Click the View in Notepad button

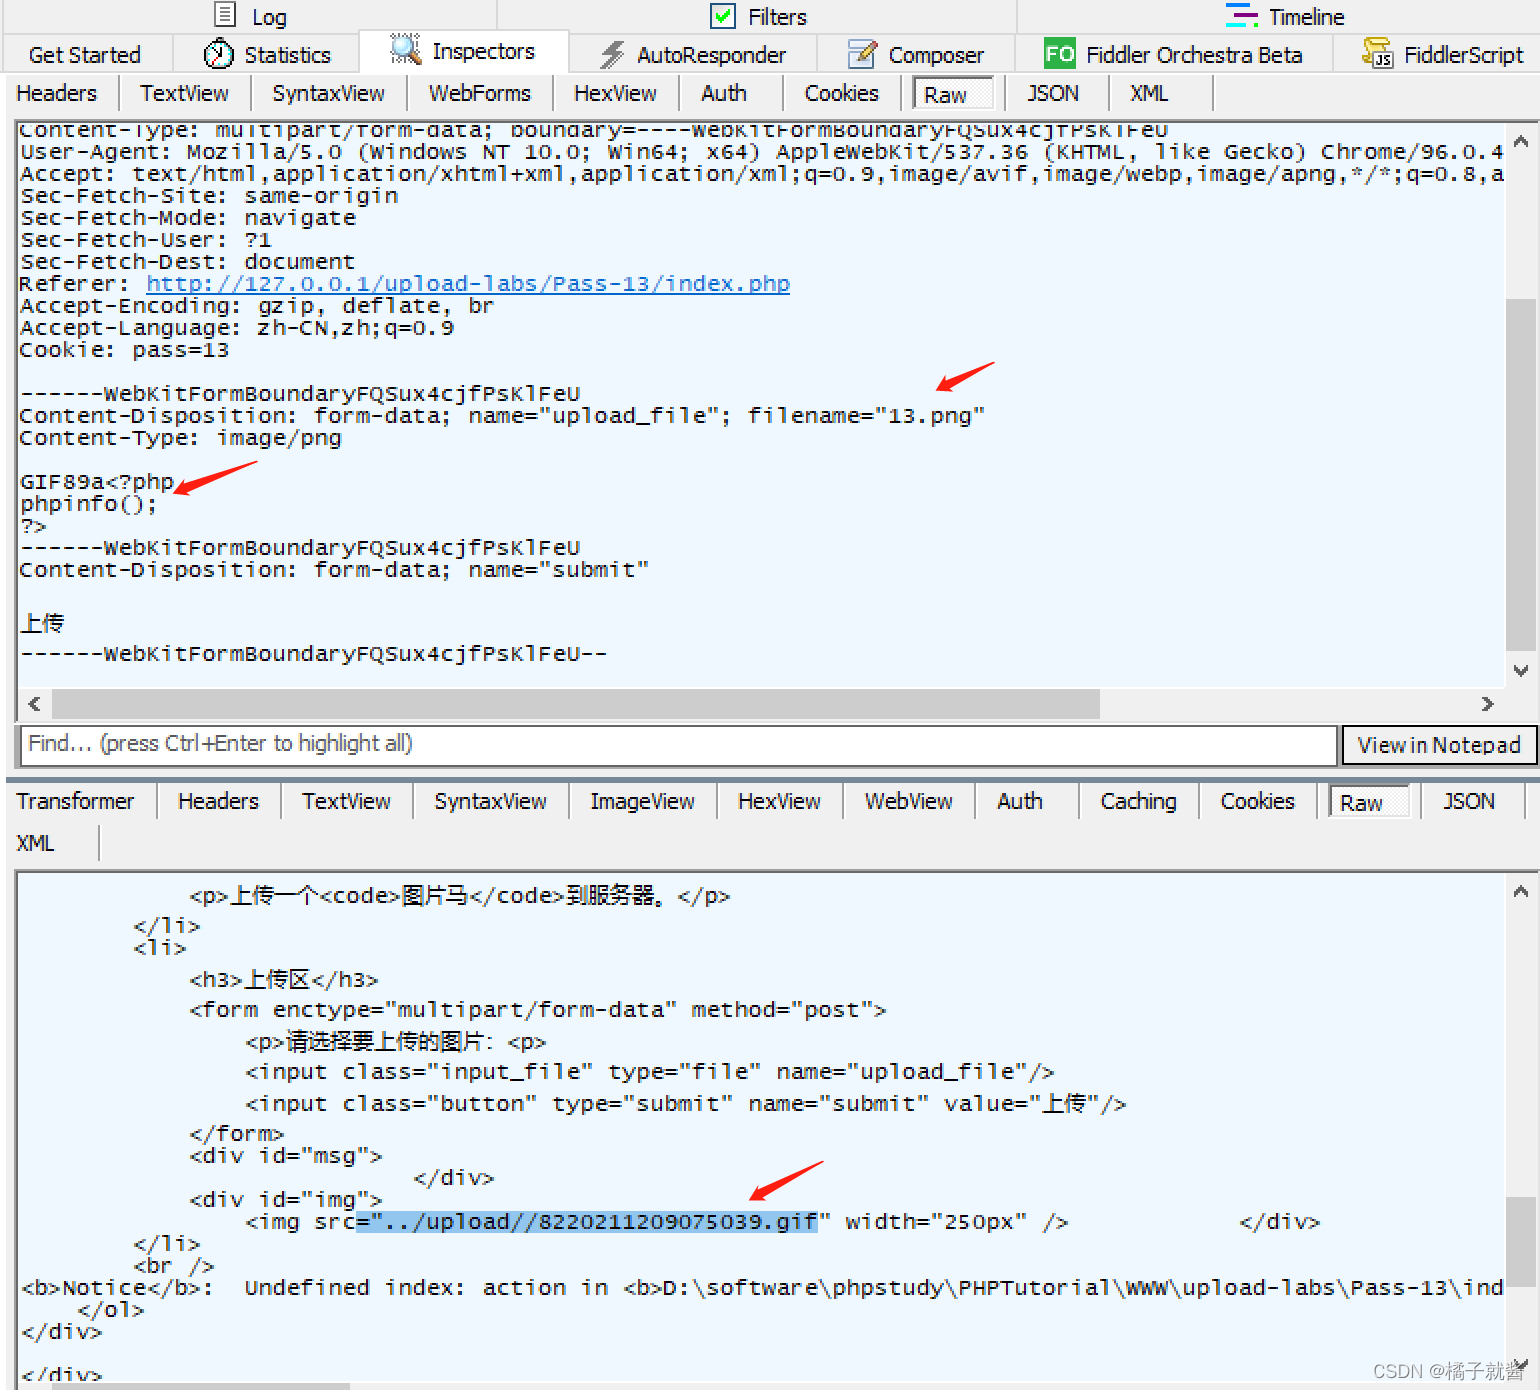pyautogui.click(x=1439, y=745)
